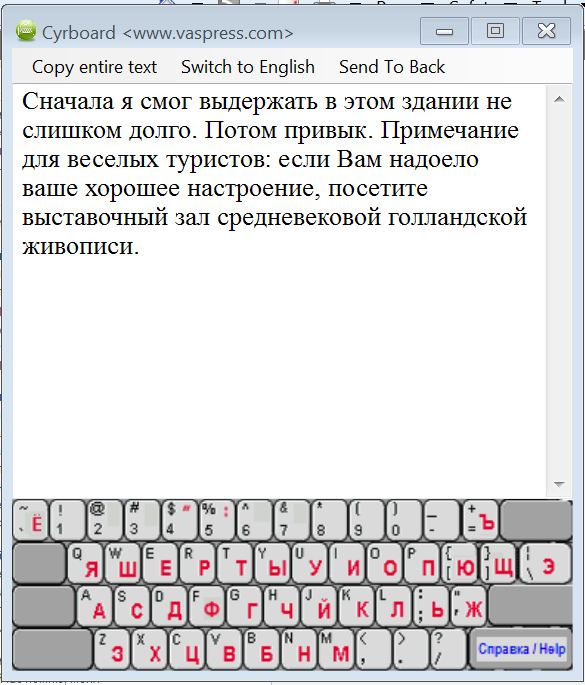Click the Ф key under F
Image resolution: width=585 pixels, height=685 pixels.
click(x=207, y=605)
